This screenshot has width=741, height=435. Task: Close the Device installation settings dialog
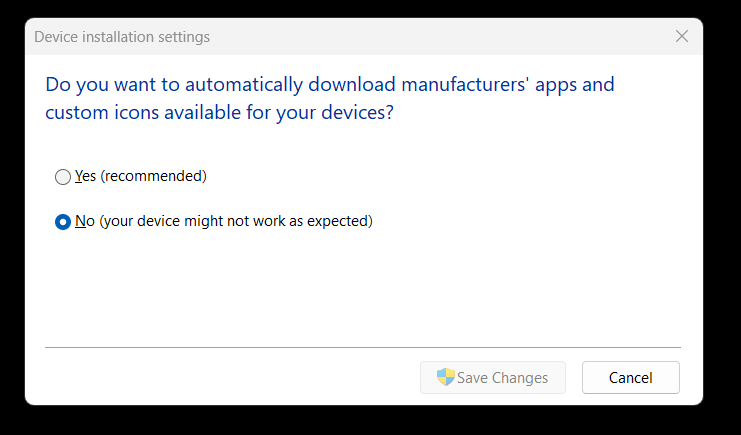(x=682, y=36)
